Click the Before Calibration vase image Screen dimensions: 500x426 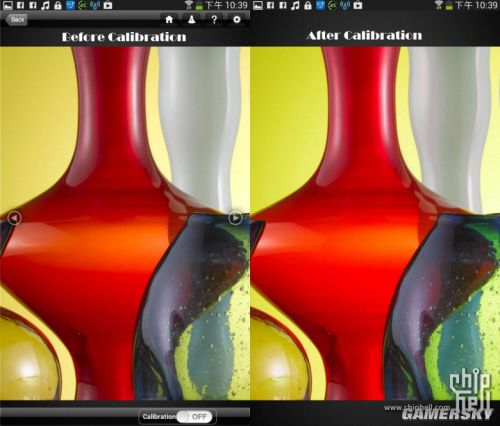coord(125,223)
